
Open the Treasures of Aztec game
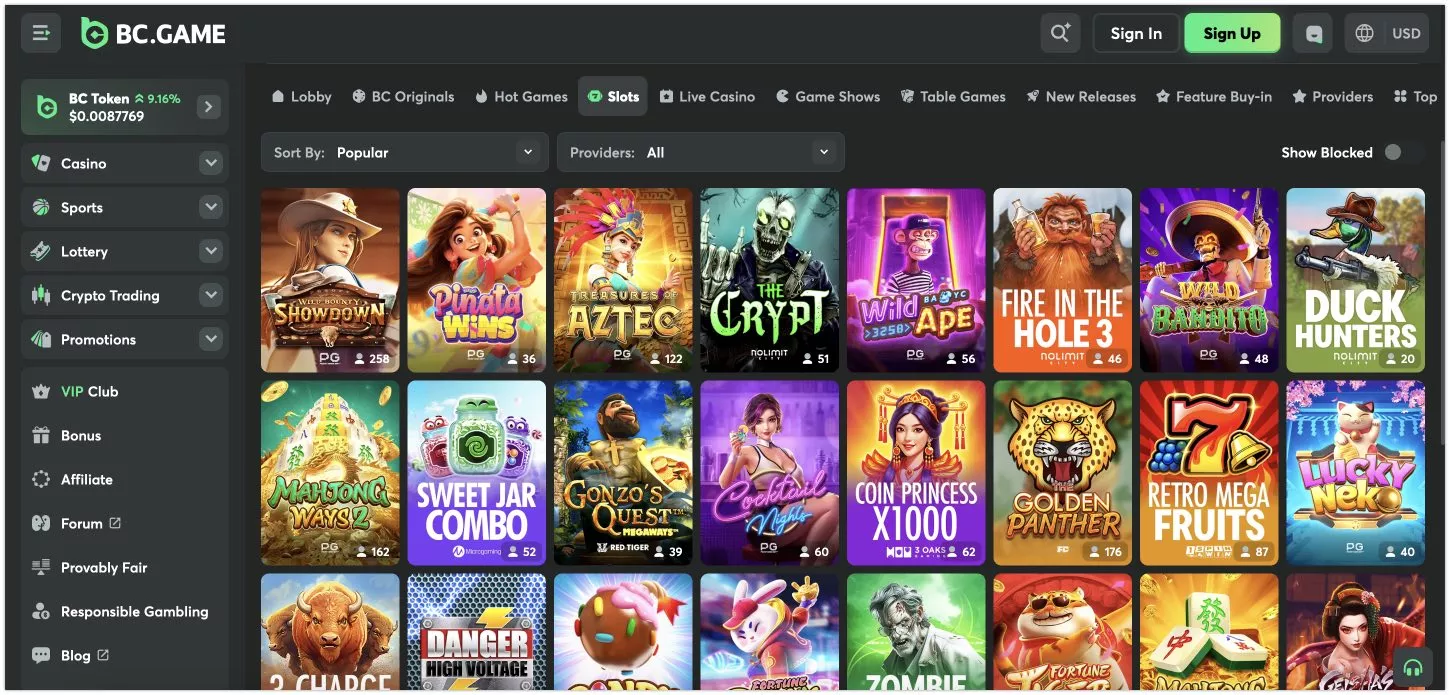[x=623, y=280]
